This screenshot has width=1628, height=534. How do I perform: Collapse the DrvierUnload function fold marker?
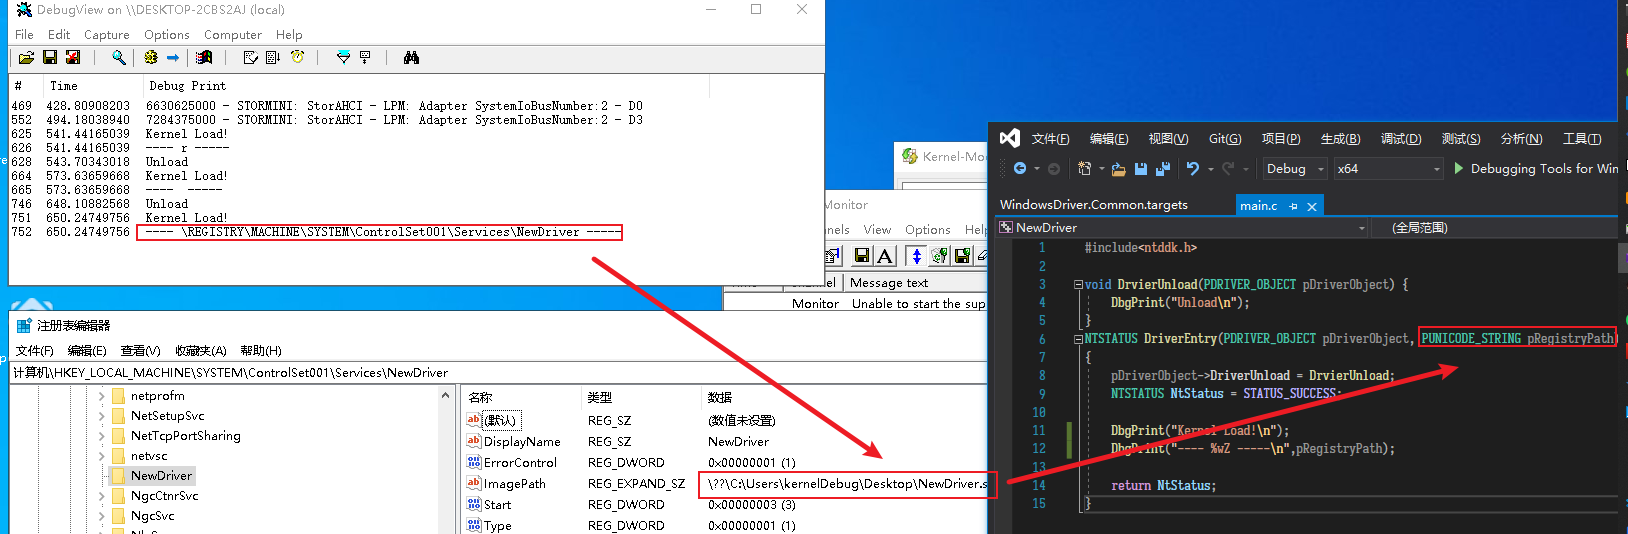coord(1078,285)
